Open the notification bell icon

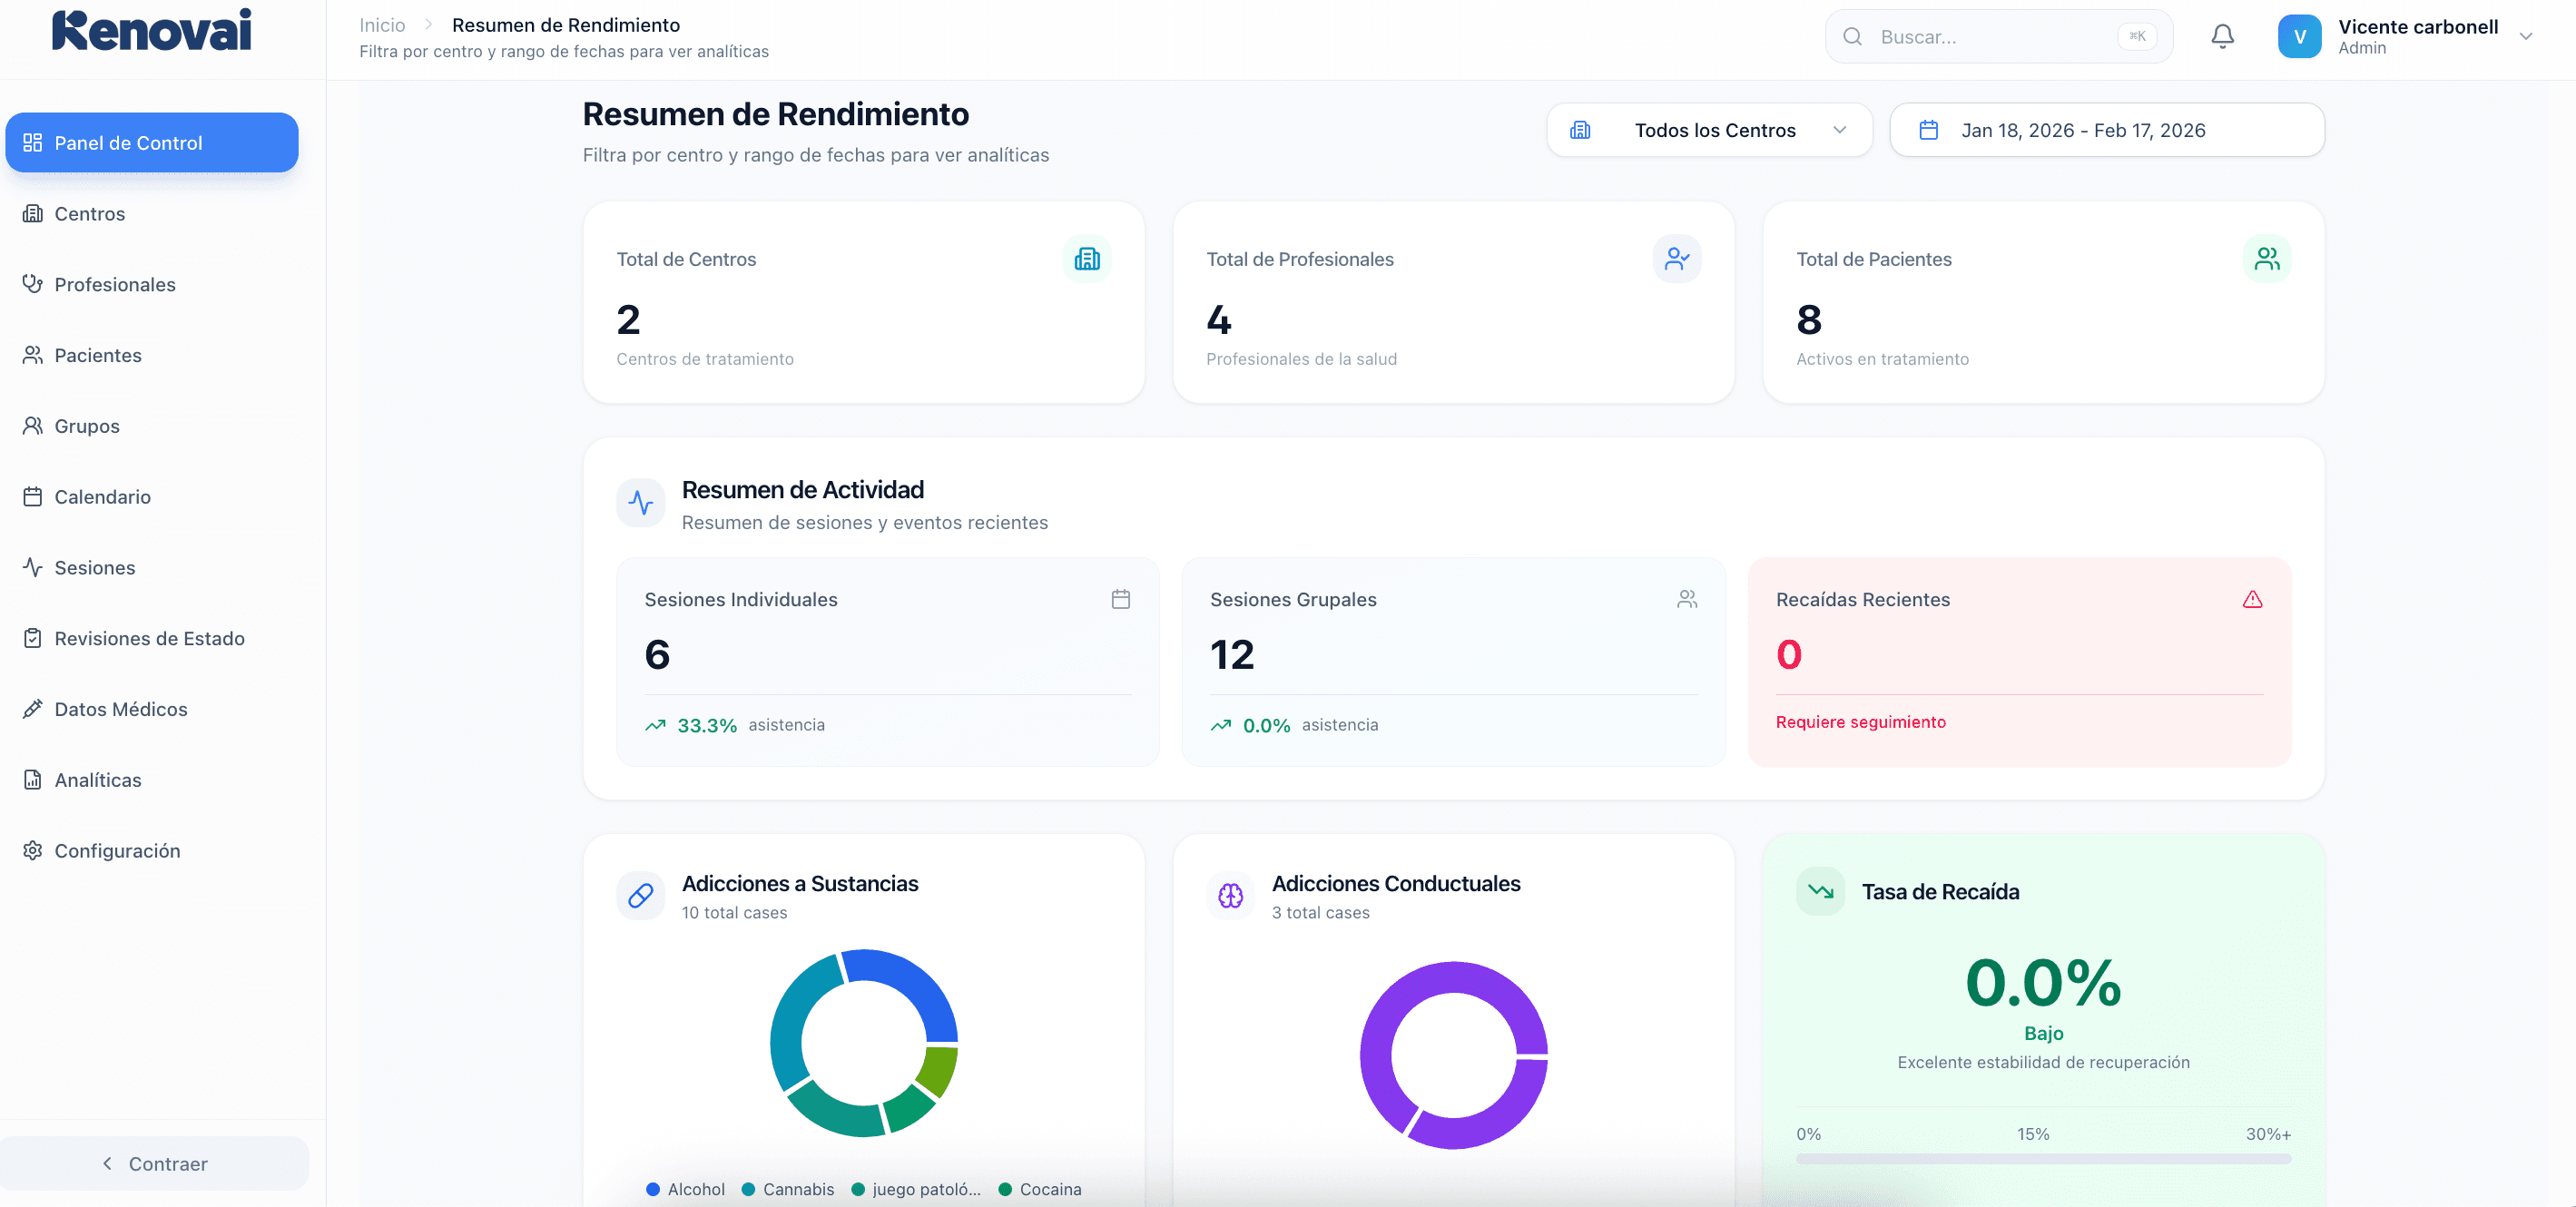coord(2222,36)
